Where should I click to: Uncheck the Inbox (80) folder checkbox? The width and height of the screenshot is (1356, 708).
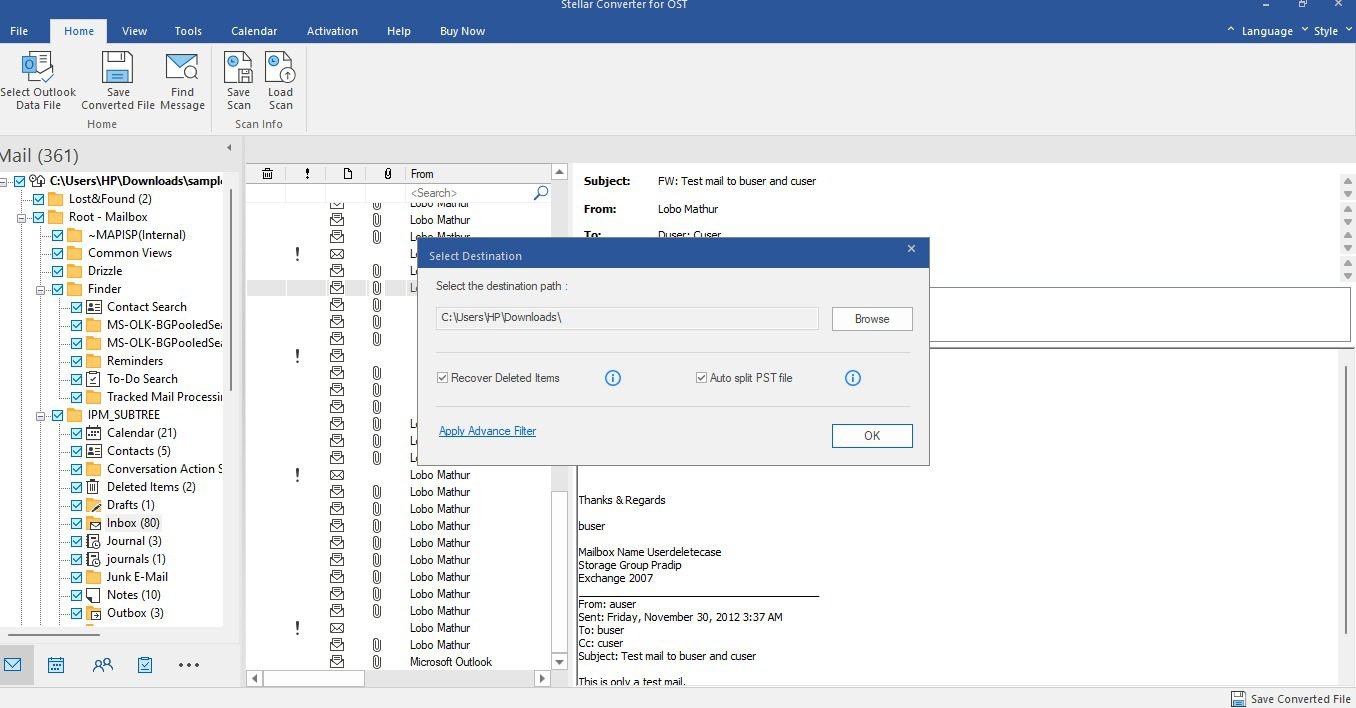point(76,523)
